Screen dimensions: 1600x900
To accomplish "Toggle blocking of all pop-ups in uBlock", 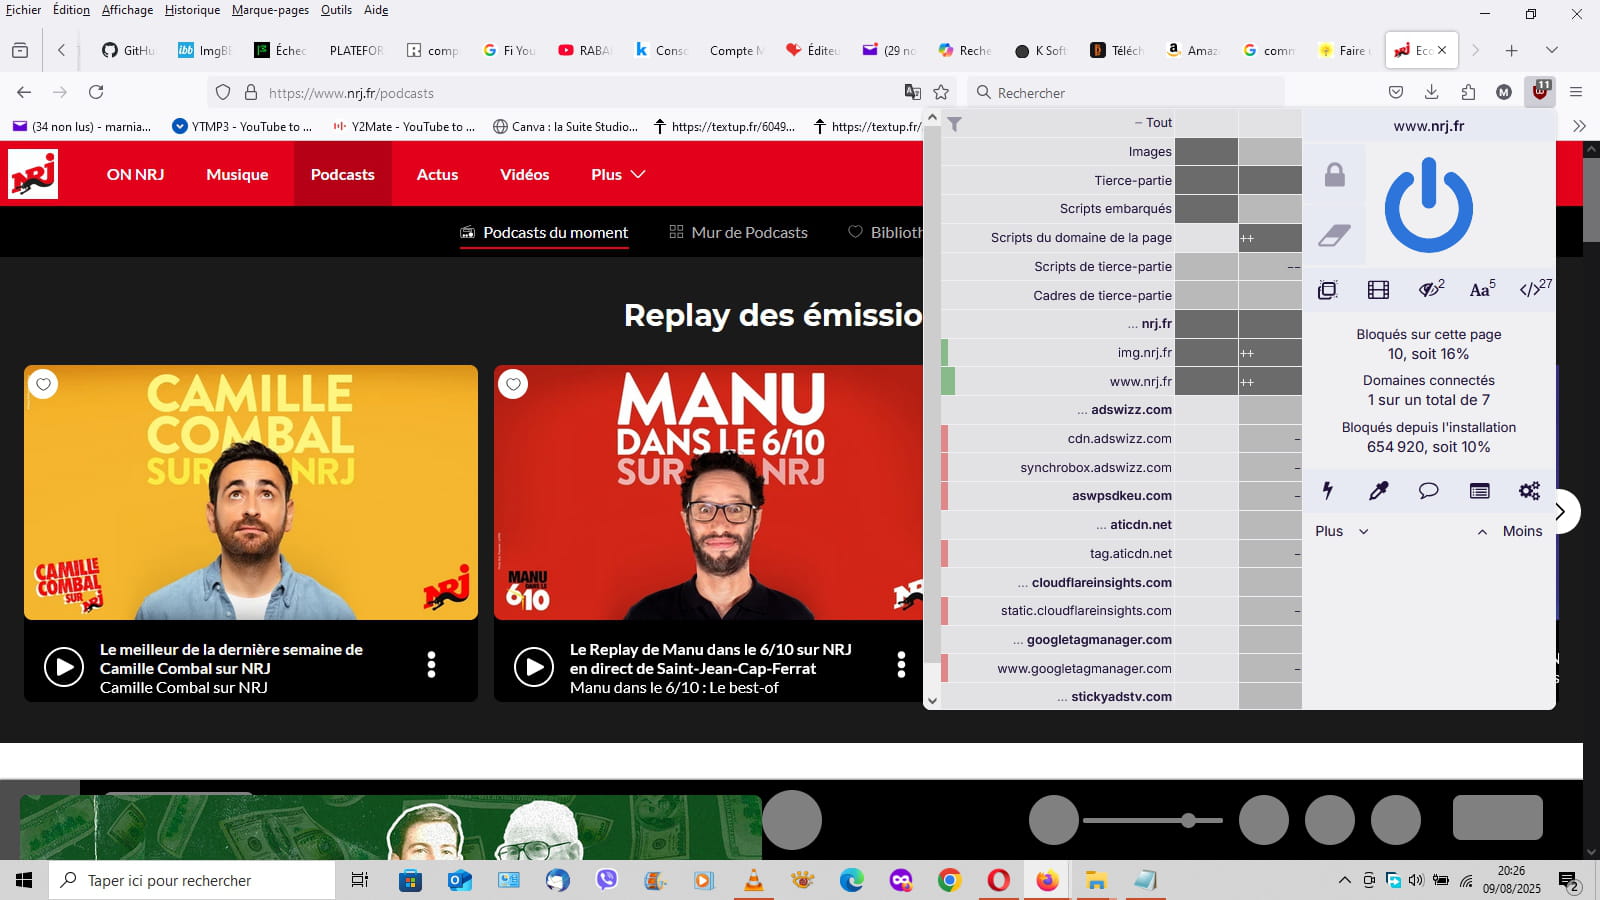I will pos(1327,290).
